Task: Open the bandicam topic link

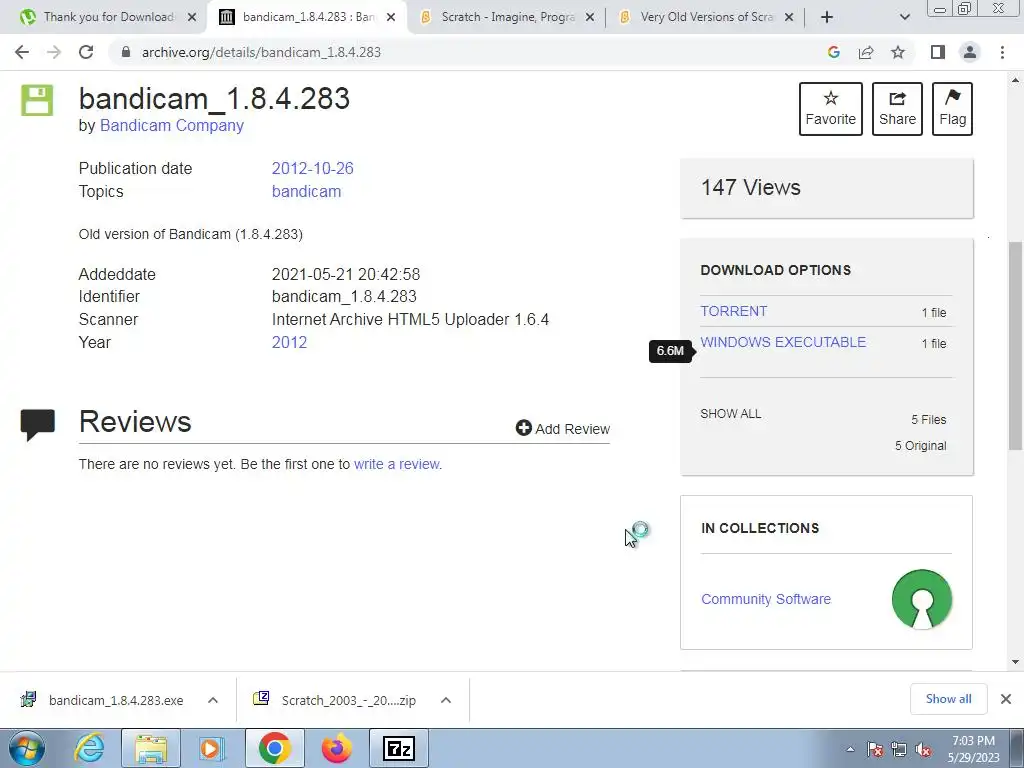Action: 306,191
